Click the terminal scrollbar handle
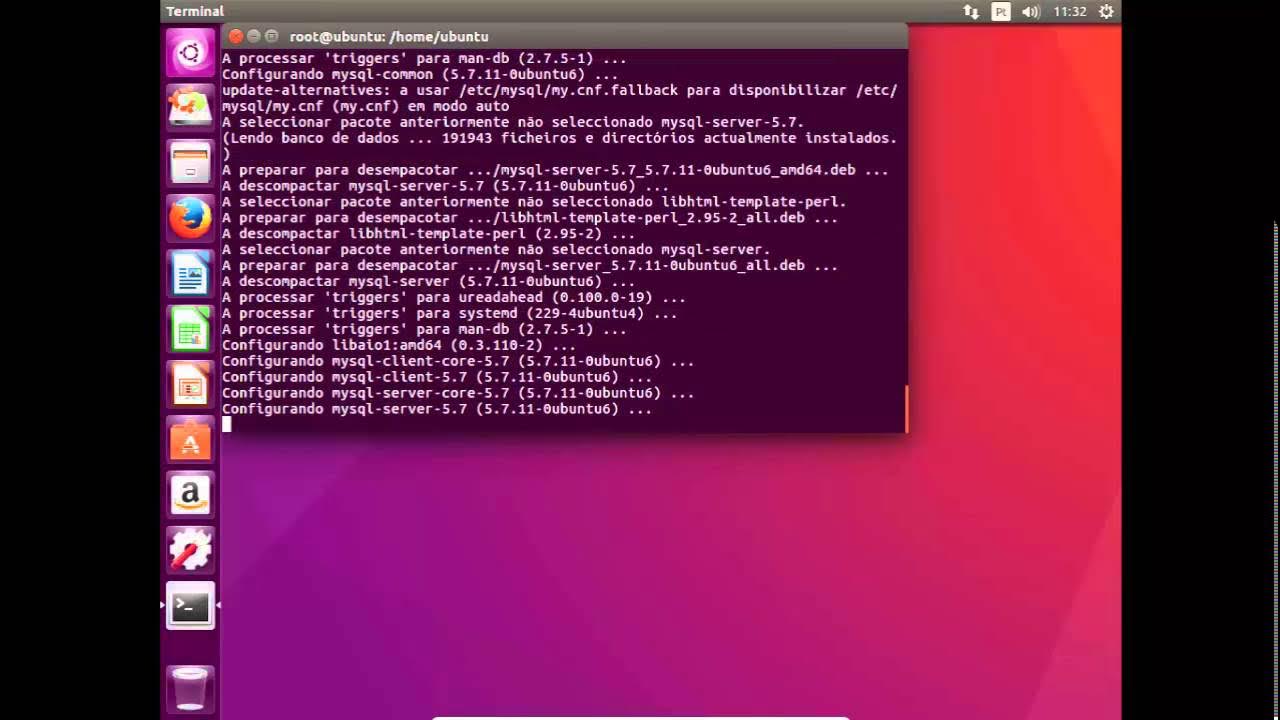1280x720 pixels. point(906,409)
